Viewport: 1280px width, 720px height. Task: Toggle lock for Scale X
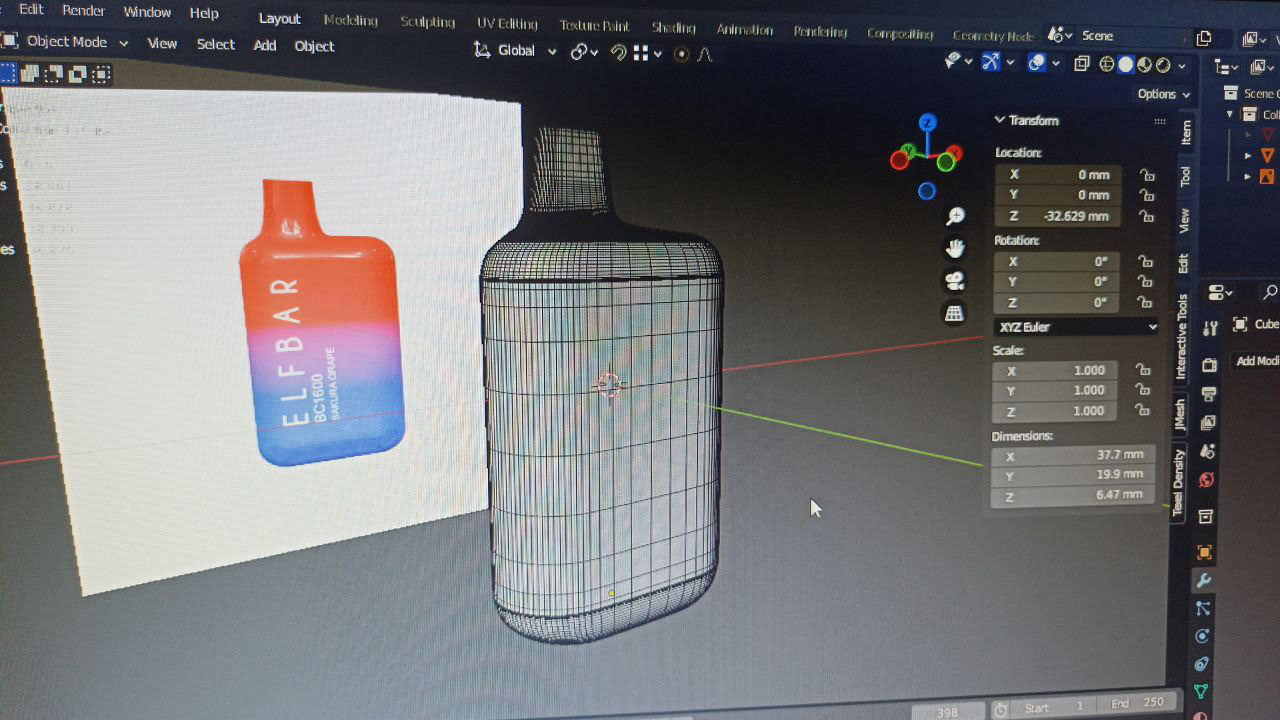(x=1142, y=370)
